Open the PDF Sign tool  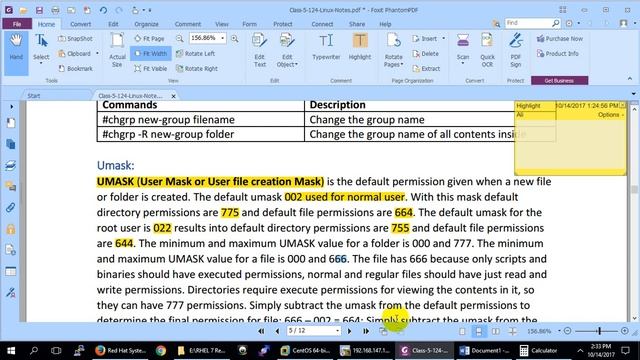[516, 50]
